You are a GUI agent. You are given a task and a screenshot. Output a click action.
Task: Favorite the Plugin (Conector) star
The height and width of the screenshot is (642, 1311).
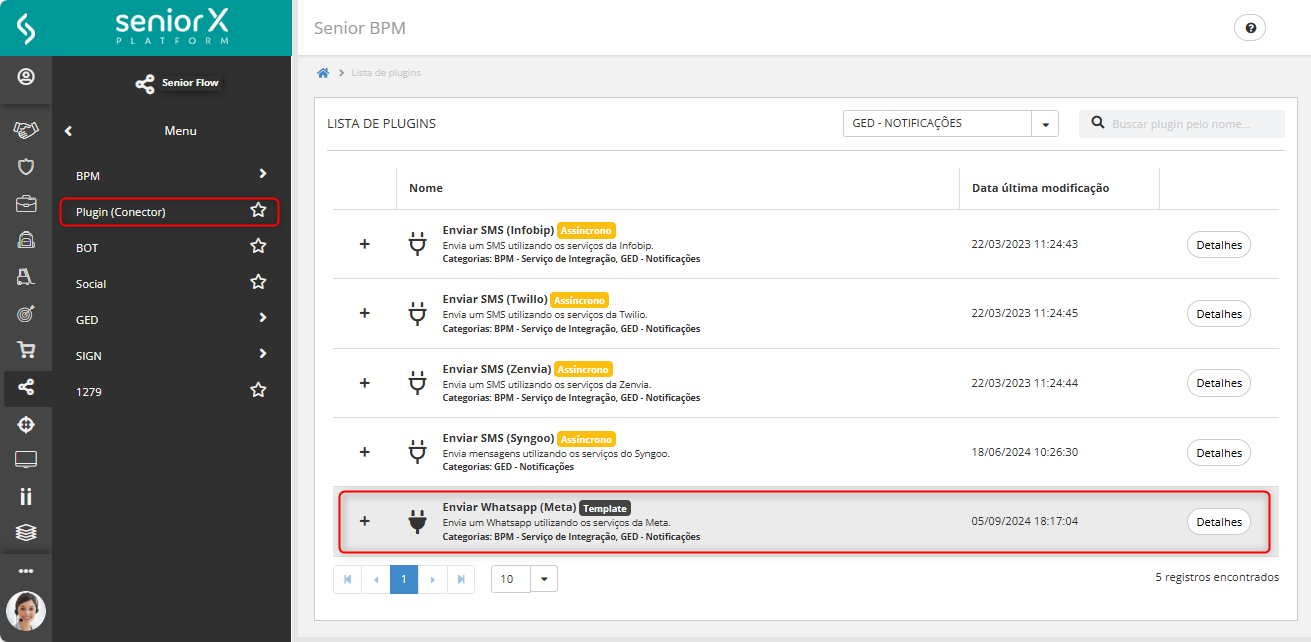point(258,211)
